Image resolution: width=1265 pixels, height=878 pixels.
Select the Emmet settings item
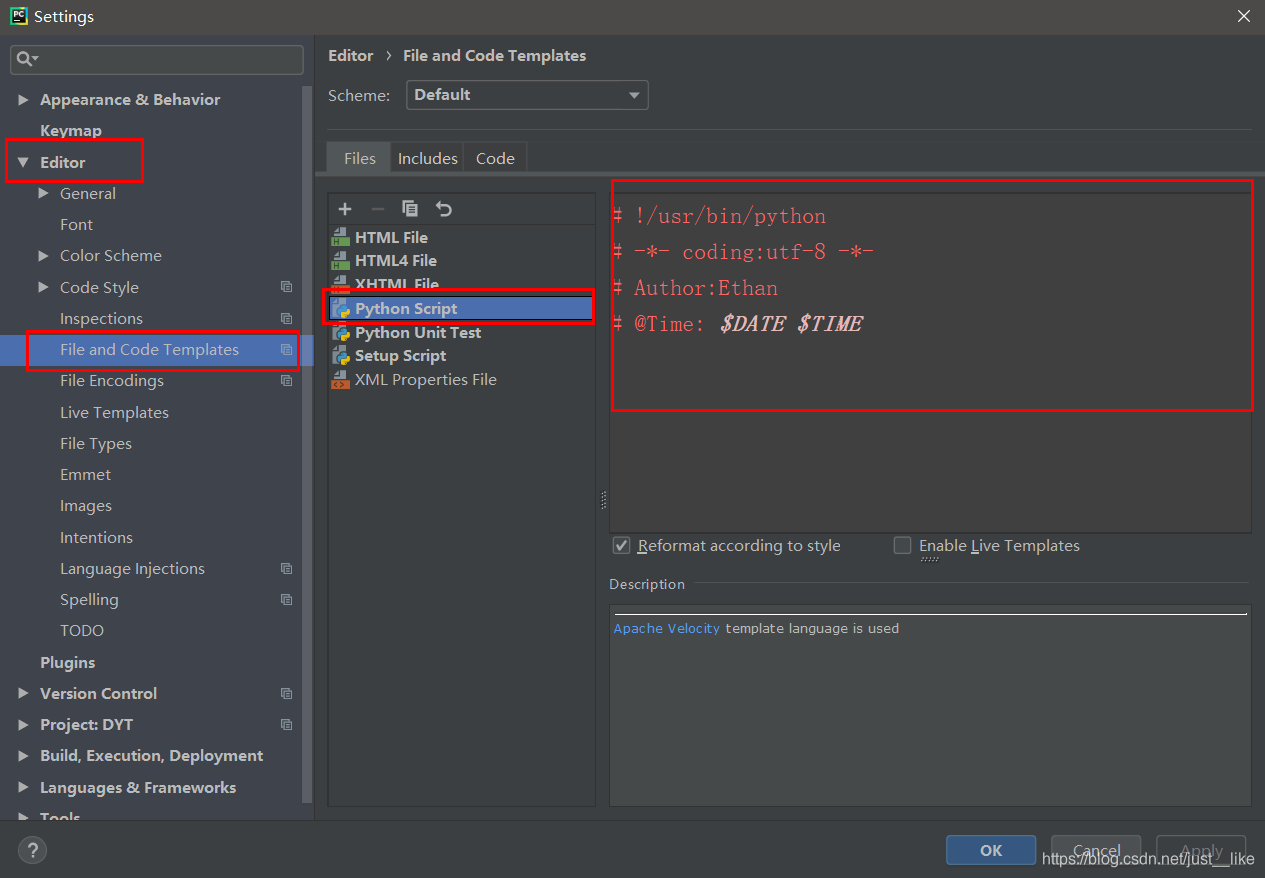pos(85,475)
